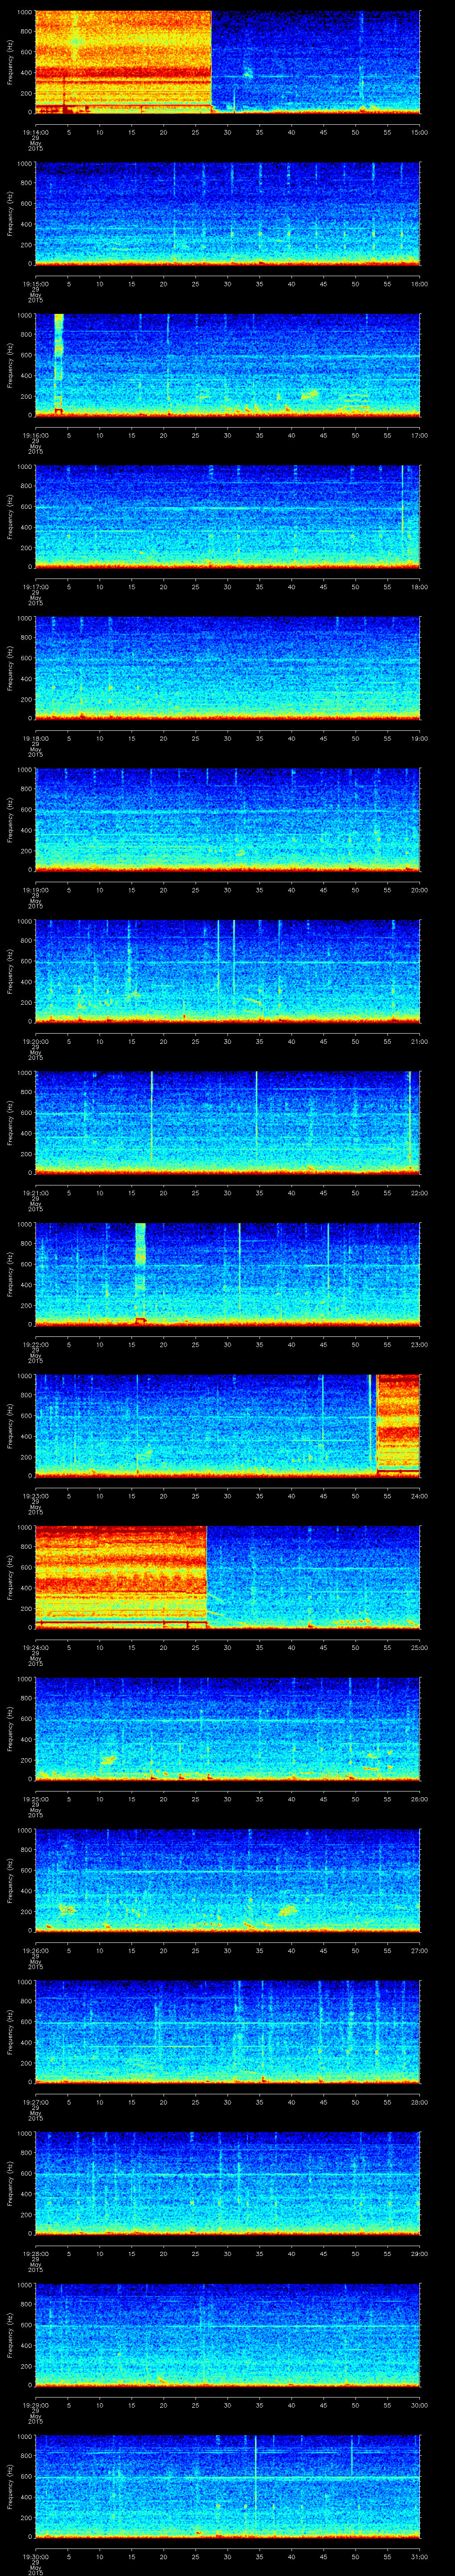Click the cyan vertical burst in the 19:22:00 panel
The width and height of the screenshot is (455, 2576).
140,1274
